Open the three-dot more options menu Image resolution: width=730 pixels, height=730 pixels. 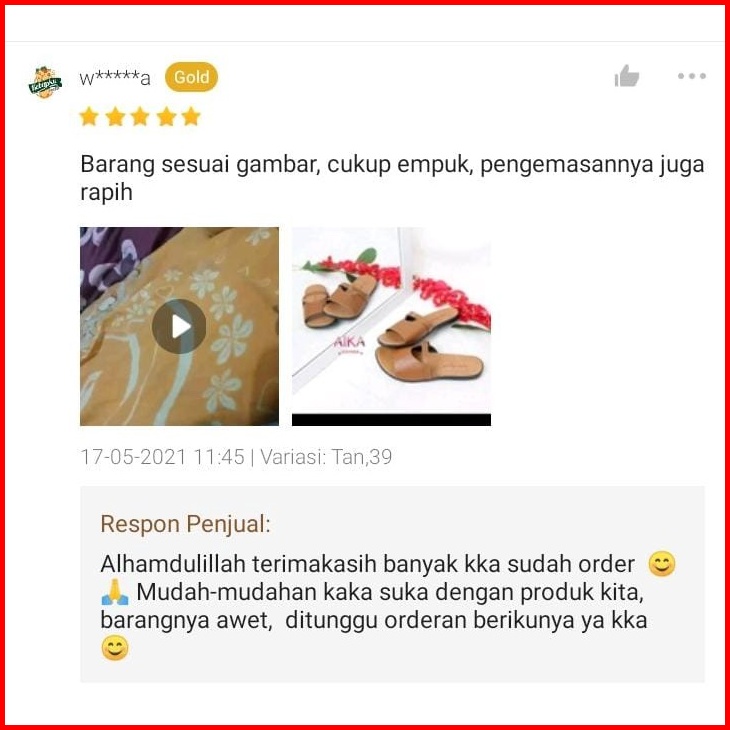point(691,76)
